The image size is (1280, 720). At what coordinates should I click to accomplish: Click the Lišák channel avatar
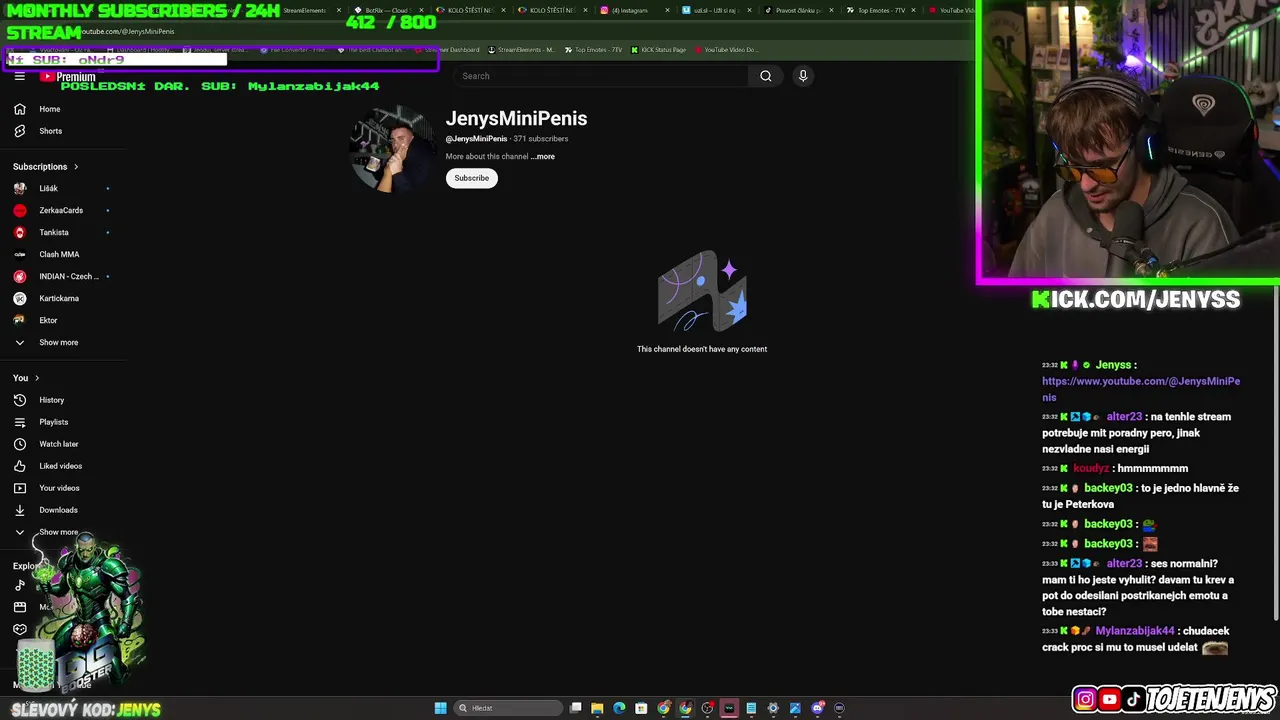coord(20,188)
